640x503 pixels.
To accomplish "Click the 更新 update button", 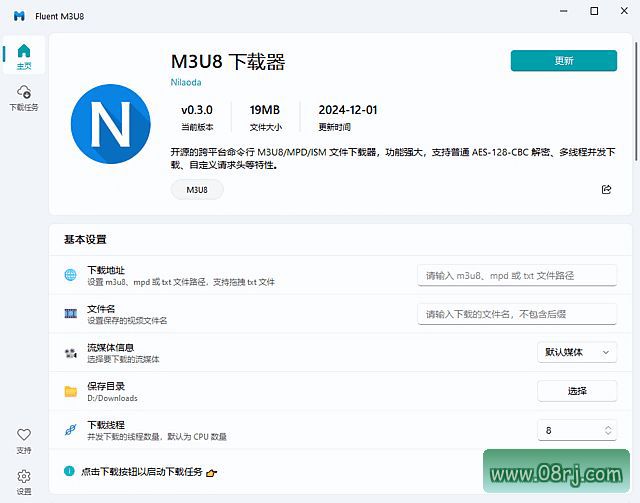I will pyautogui.click(x=564, y=60).
